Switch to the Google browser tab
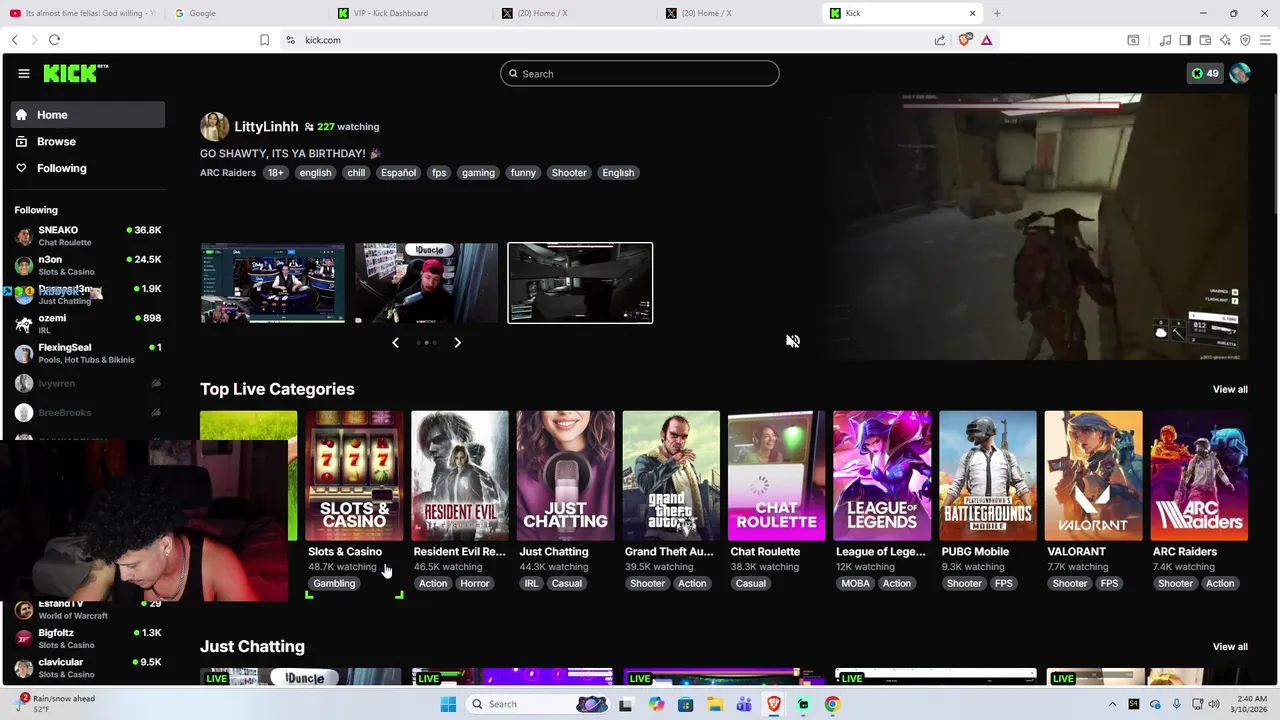Image resolution: width=1280 pixels, height=720 pixels. click(245, 13)
